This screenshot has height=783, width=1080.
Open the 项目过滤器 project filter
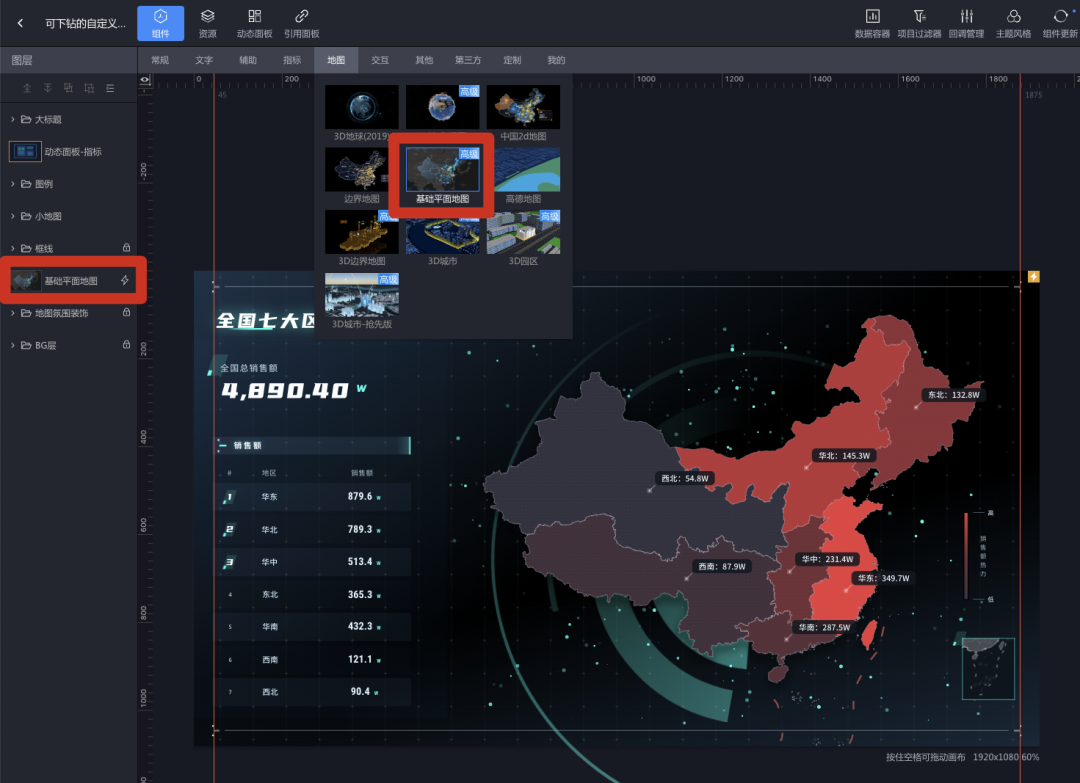tap(920, 22)
